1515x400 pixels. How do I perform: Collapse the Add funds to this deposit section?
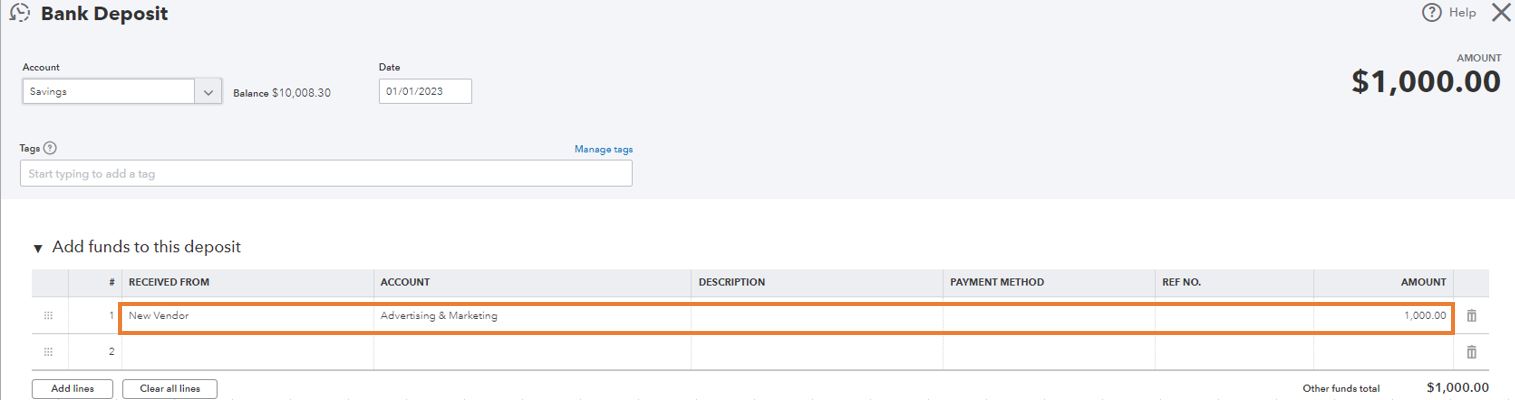coord(38,248)
